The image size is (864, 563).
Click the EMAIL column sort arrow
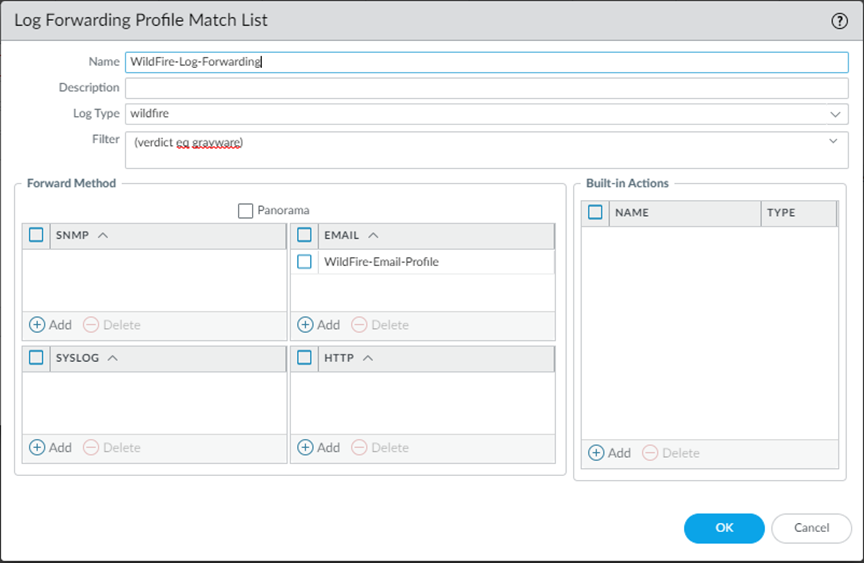pyautogui.click(x=373, y=236)
